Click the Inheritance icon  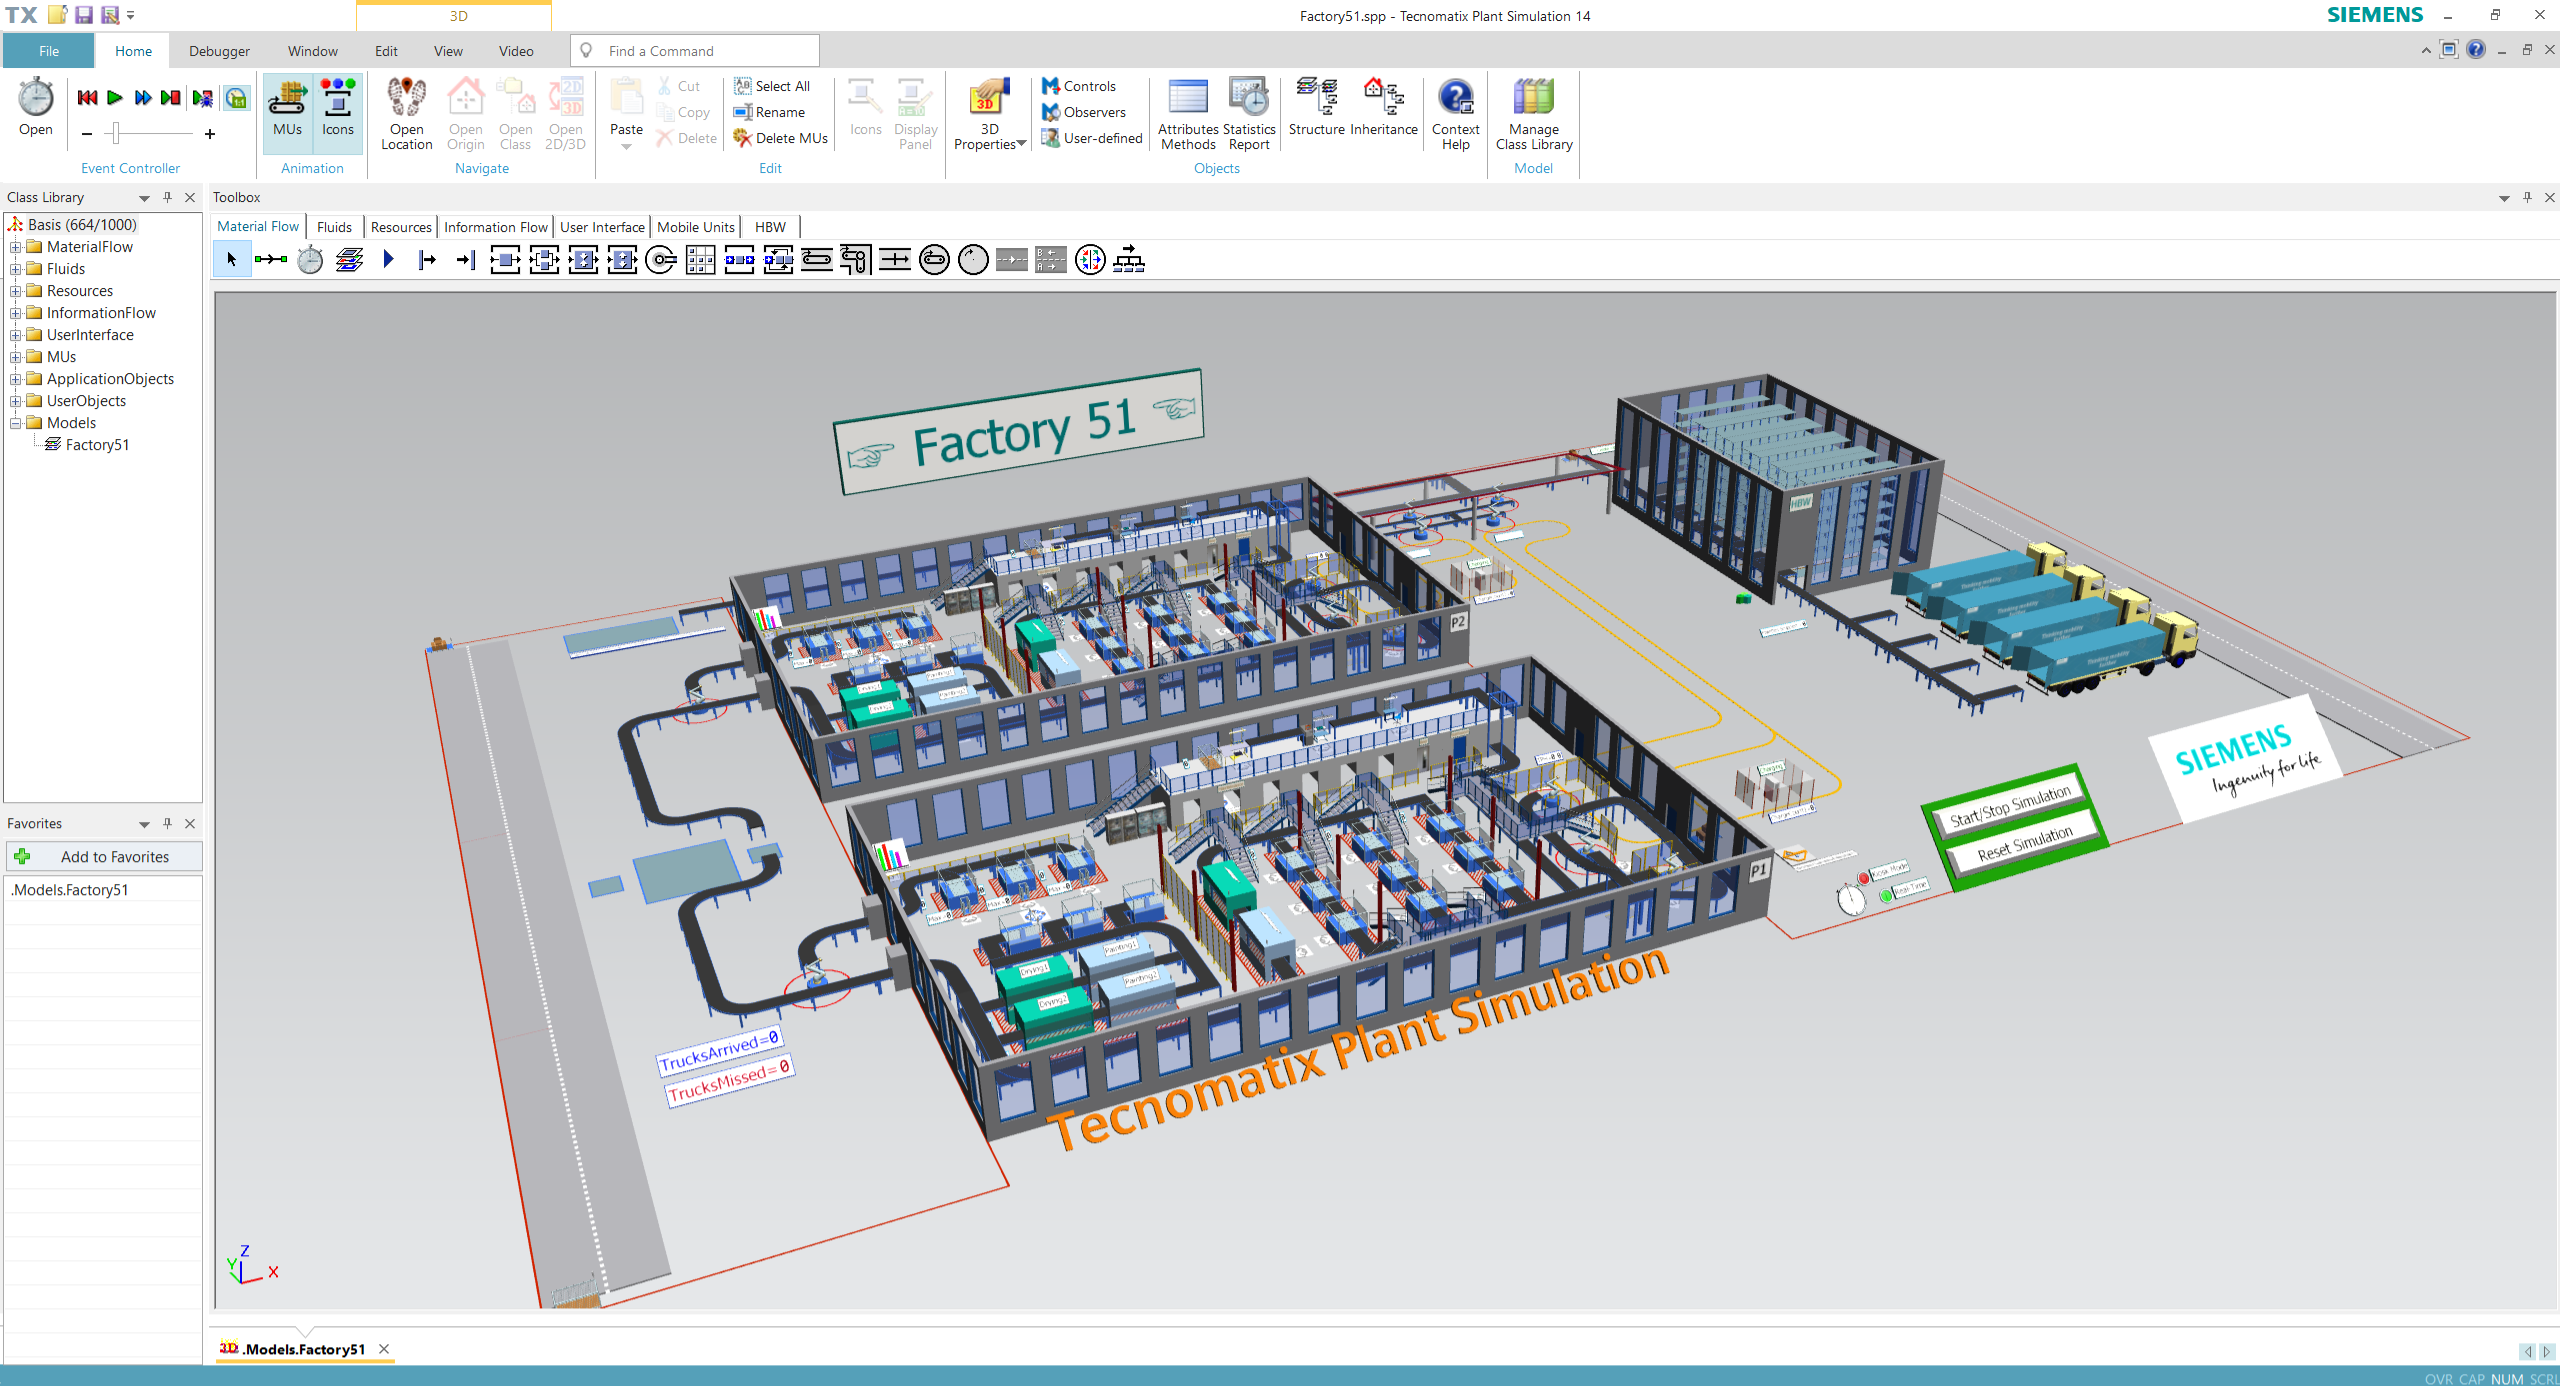click(1384, 98)
